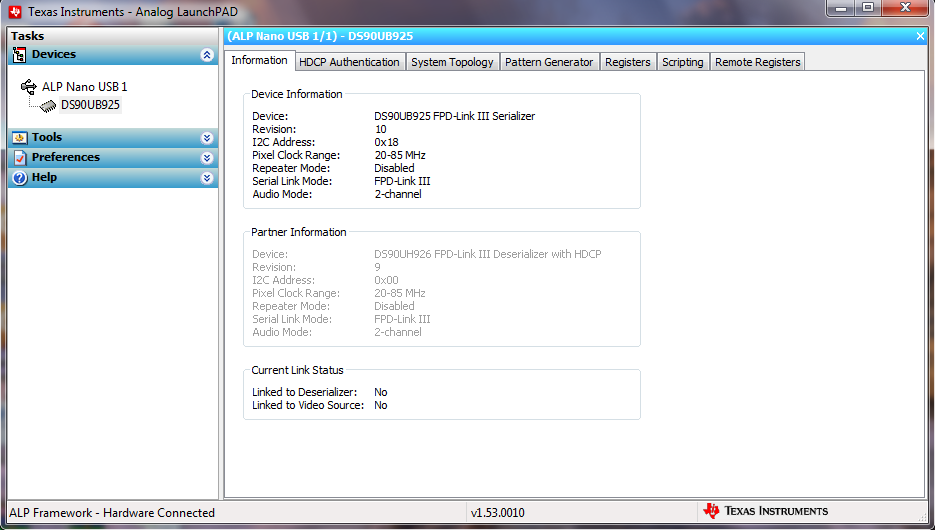Viewport: 935px width, 530px height.
Task: Expand the Tools section chevron
Action: [207, 138]
